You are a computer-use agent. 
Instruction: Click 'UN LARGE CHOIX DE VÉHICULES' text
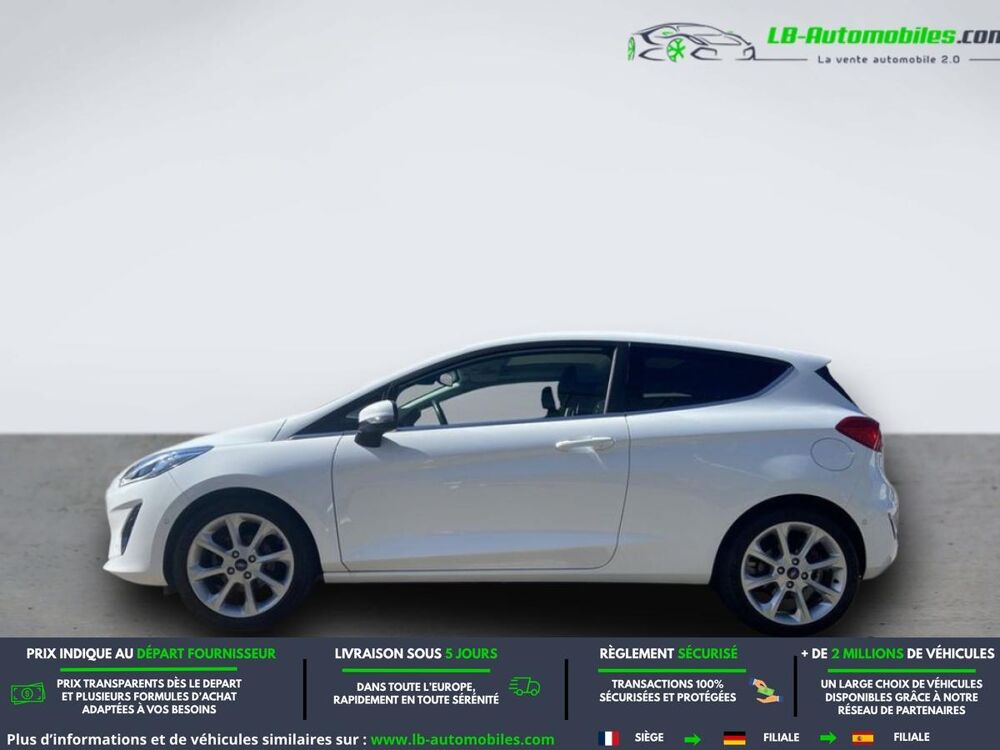point(901,684)
